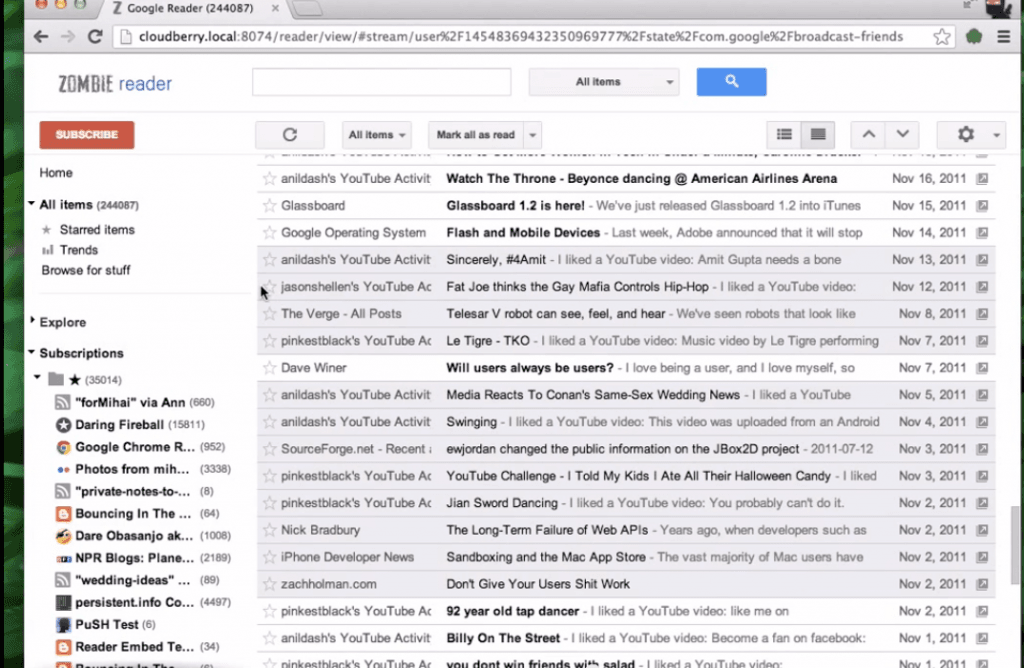This screenshot has height=668, width=1024.
Task: Open dropdown arrow next to settings gear
Action: 996,135
